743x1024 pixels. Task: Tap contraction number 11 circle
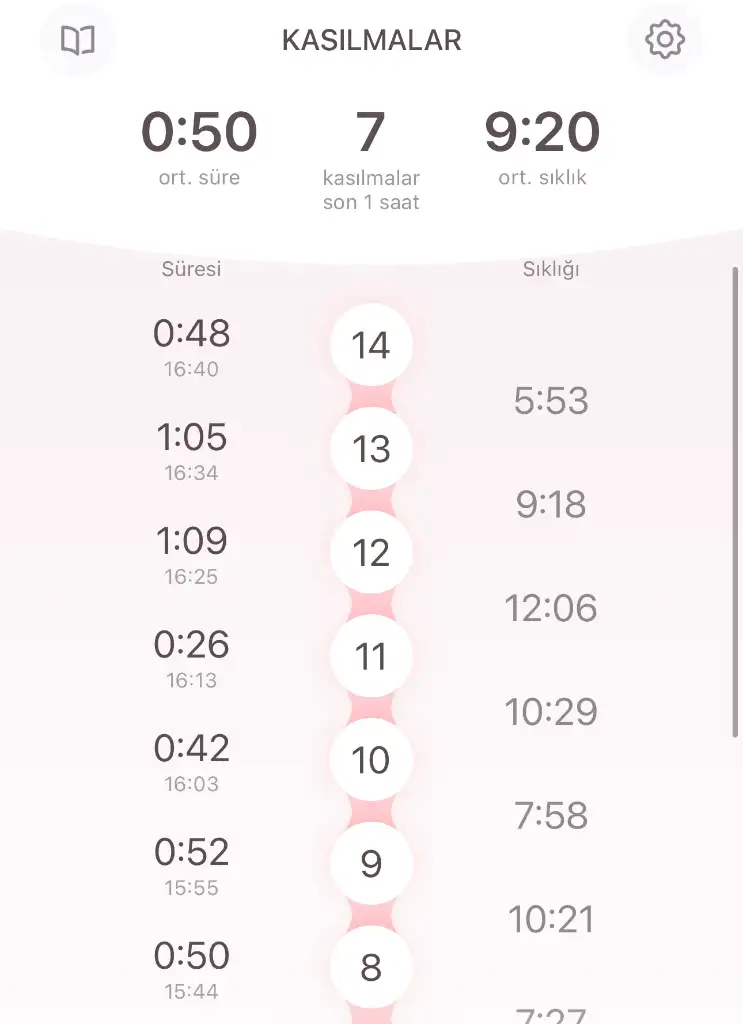[371, 656]
